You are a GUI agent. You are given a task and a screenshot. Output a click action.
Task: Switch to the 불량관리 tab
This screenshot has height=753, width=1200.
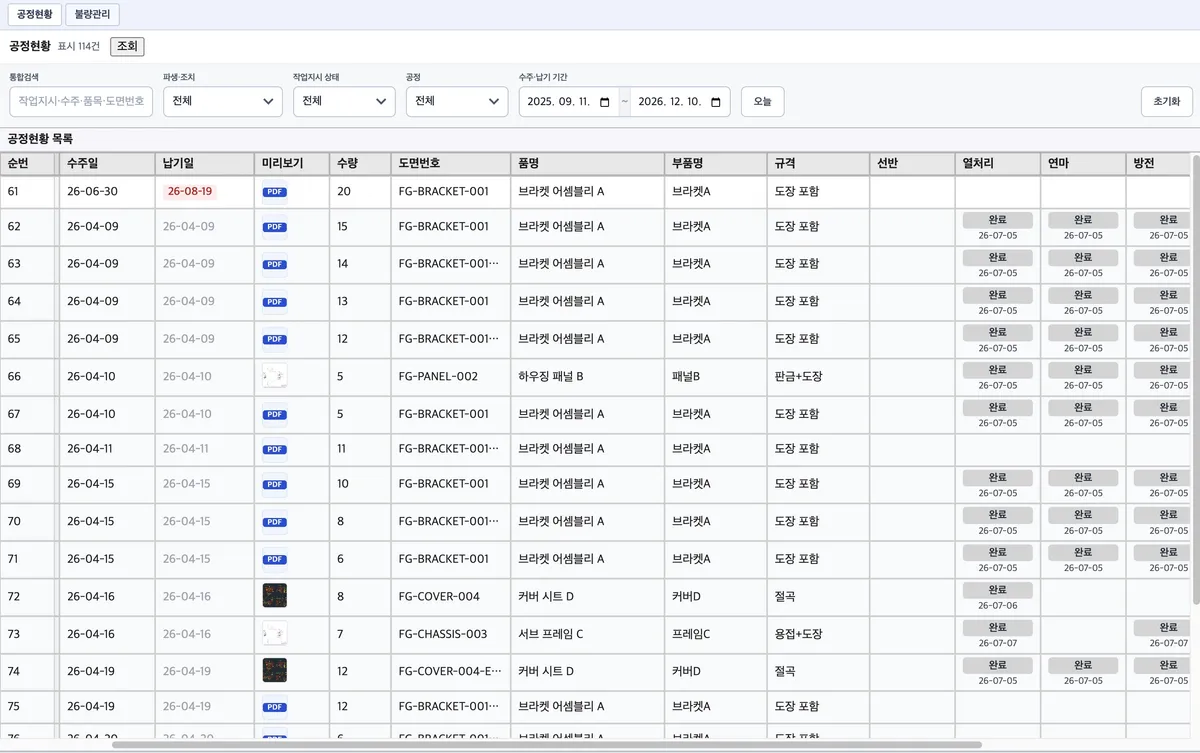click(92, 15)
